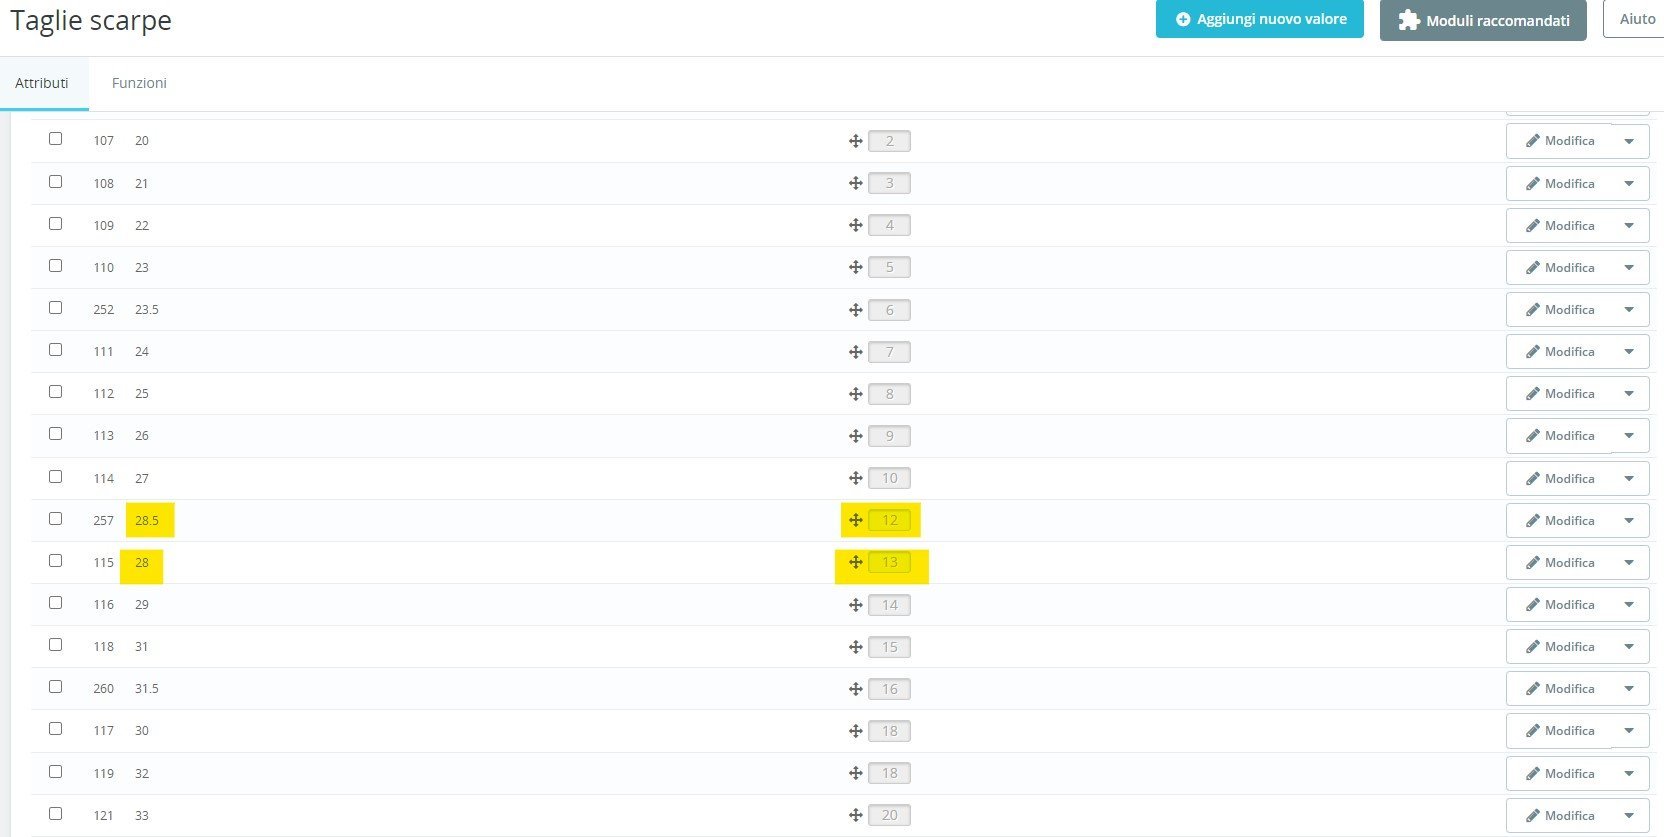The image size is (1664, 837).
Task: Edit the size 28 value via Modifica
Action: [x=1559, y=562]
